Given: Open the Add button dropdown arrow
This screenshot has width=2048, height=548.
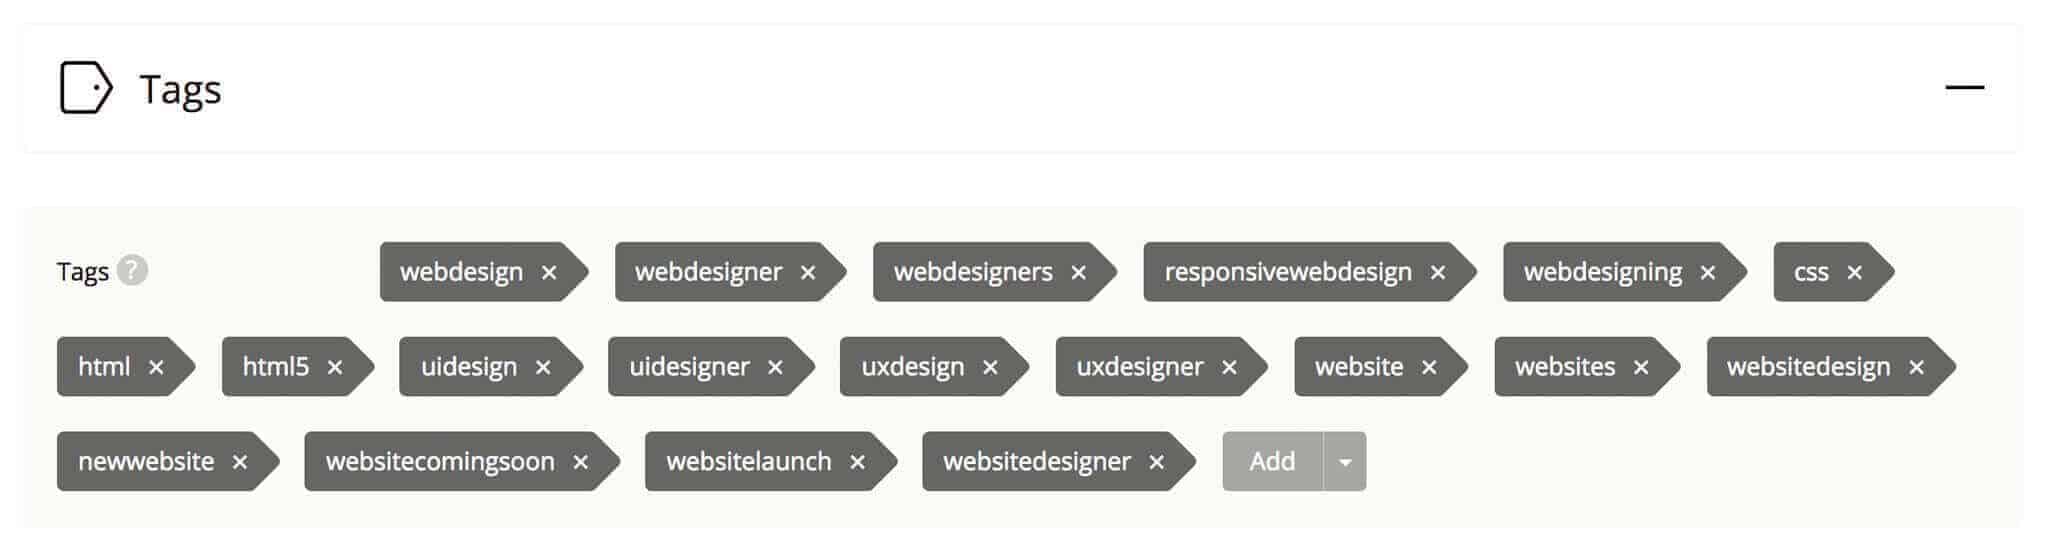Looking at the screenshot, I should (x=1345, y=462).
